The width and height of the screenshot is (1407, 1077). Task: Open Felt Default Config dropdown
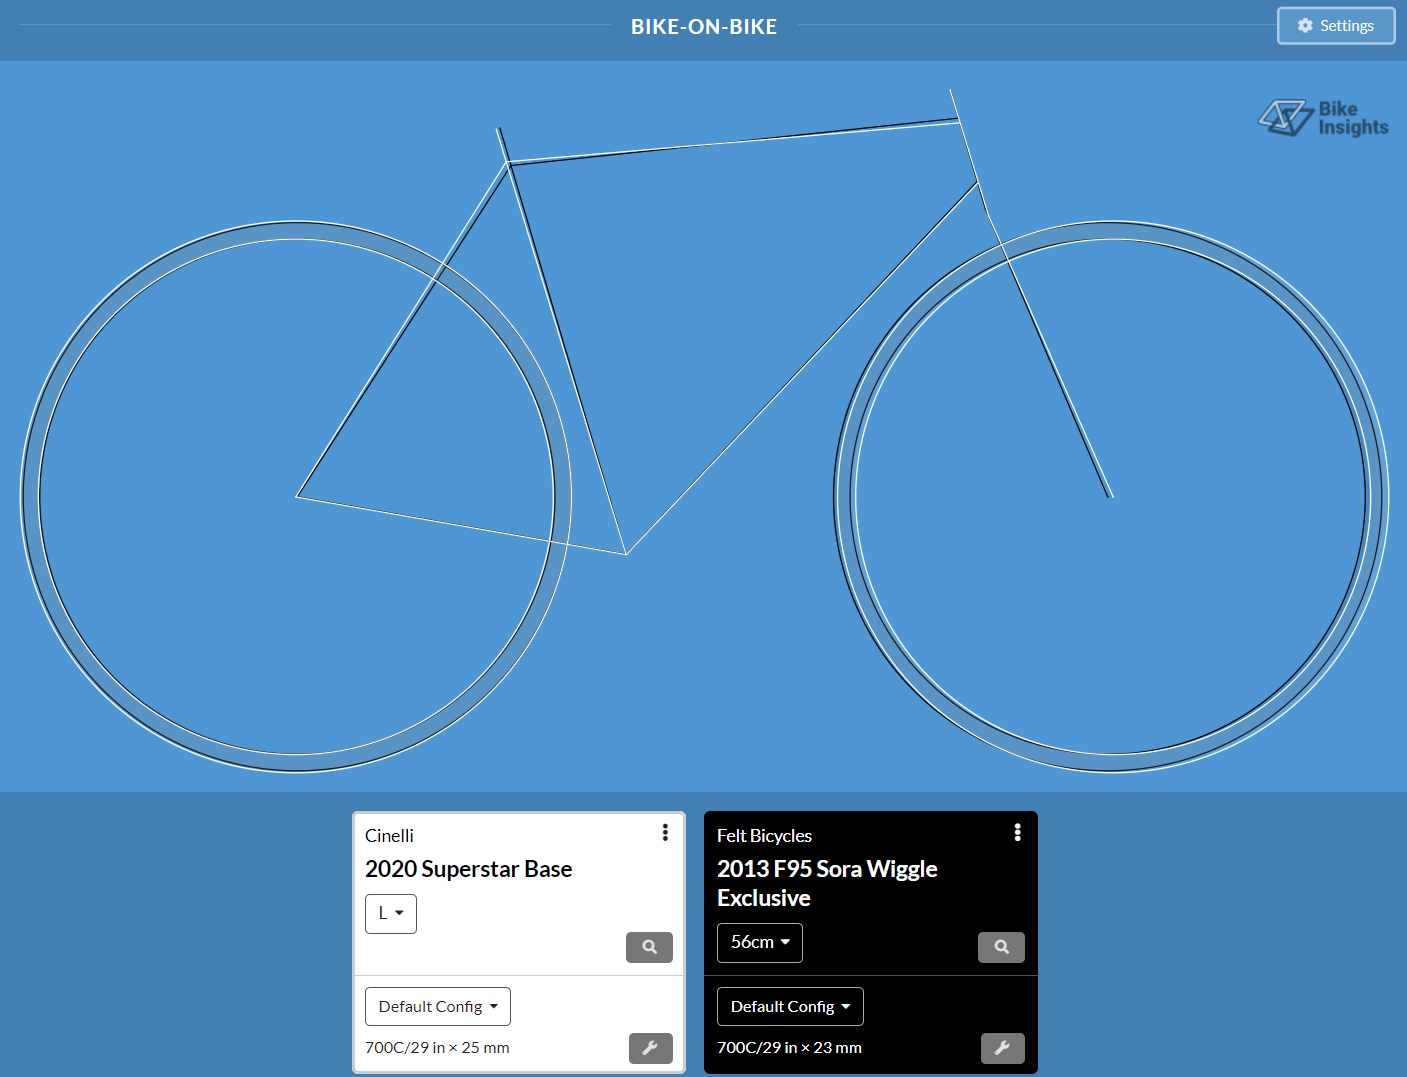790,1007
